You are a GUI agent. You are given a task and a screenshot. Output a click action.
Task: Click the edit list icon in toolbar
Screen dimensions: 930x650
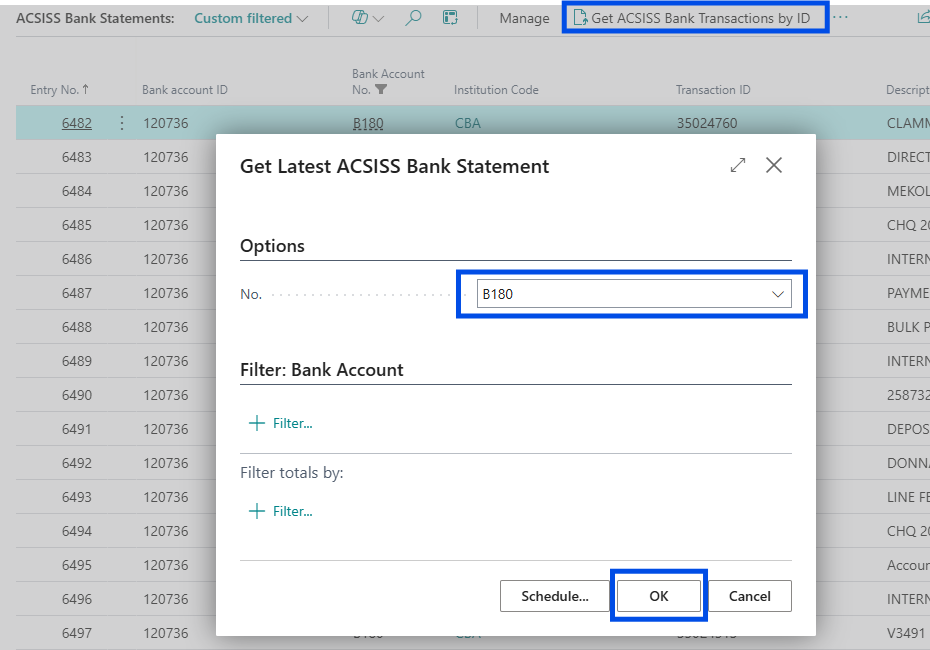click(x=451, y=18)
